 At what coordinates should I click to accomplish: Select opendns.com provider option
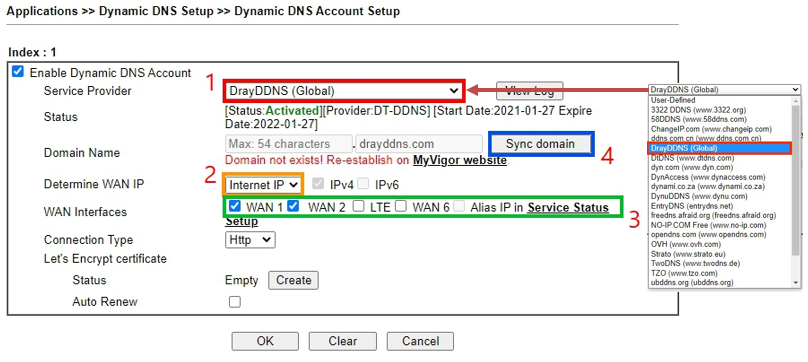click(x=710, y=235)
